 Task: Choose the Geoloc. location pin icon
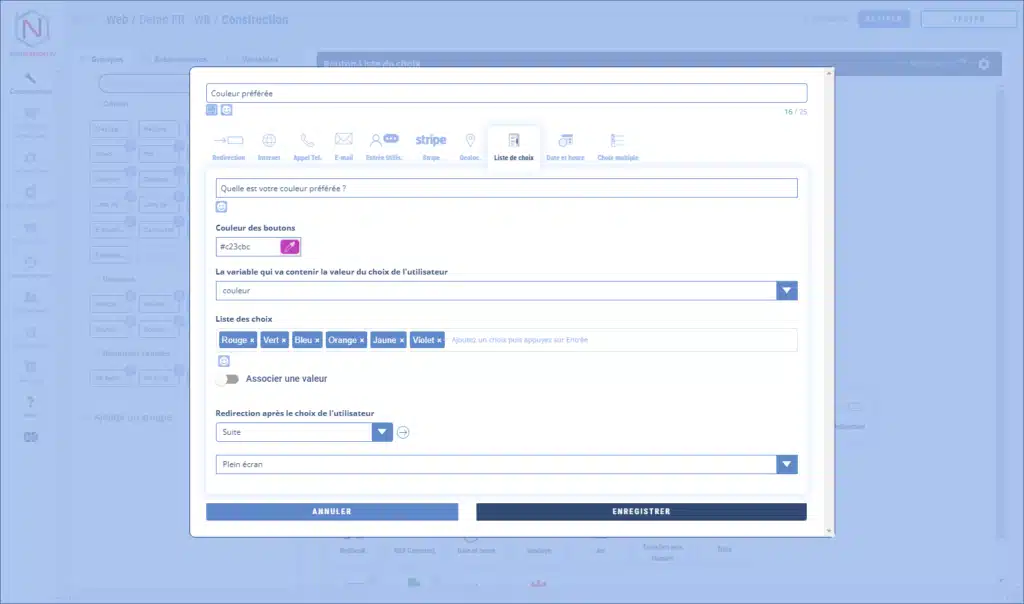click(470, 141)
